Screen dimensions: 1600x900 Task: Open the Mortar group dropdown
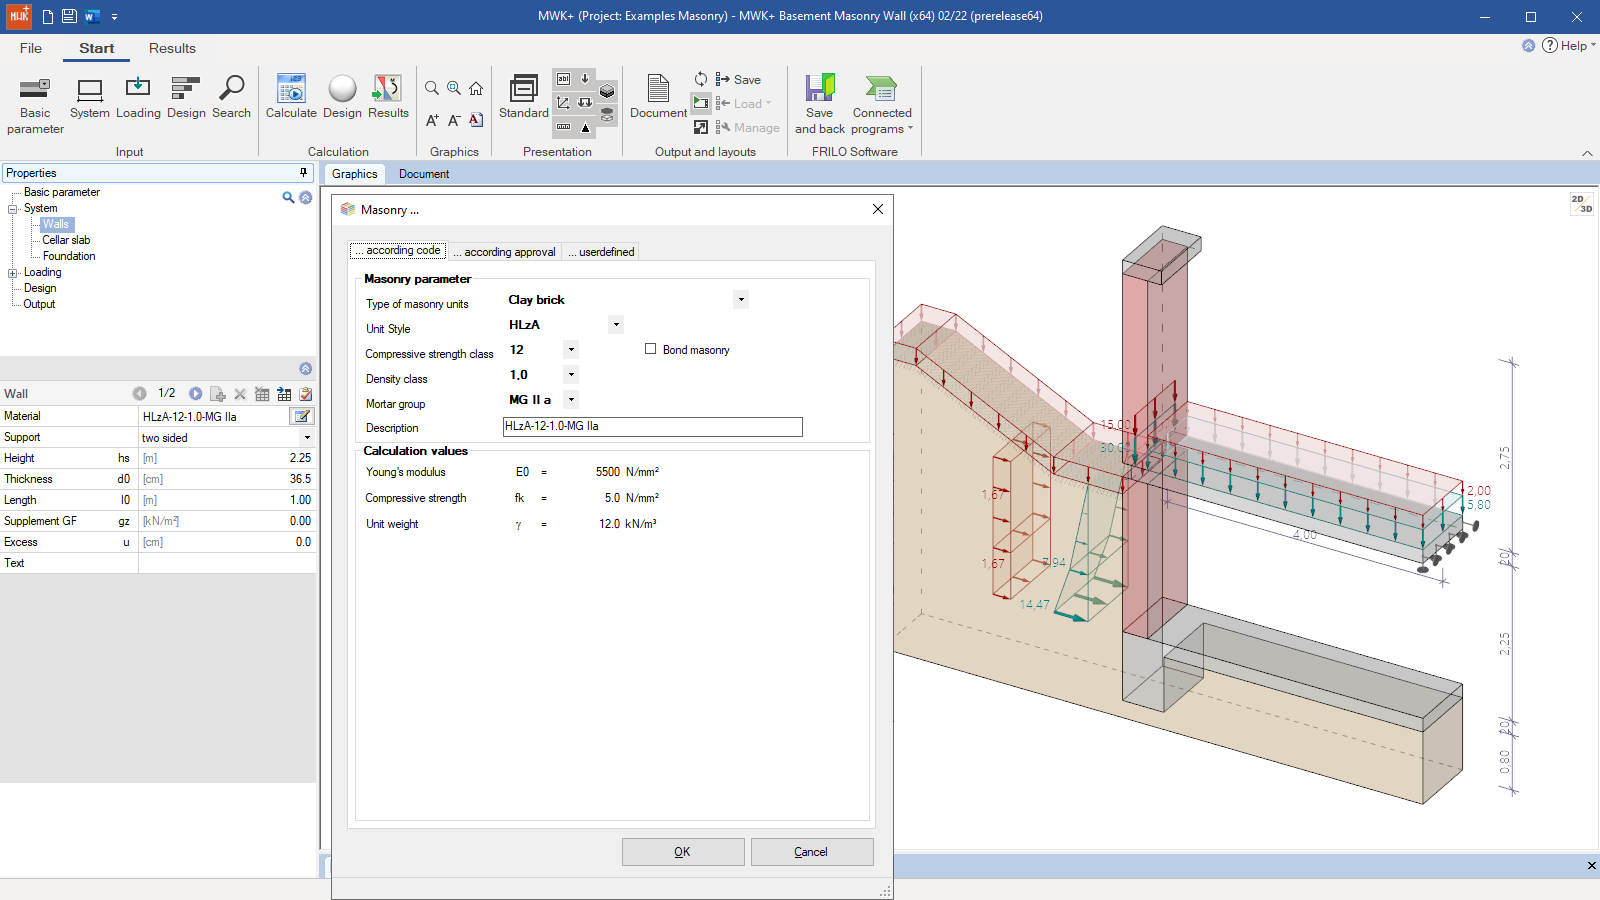point(571,399)
